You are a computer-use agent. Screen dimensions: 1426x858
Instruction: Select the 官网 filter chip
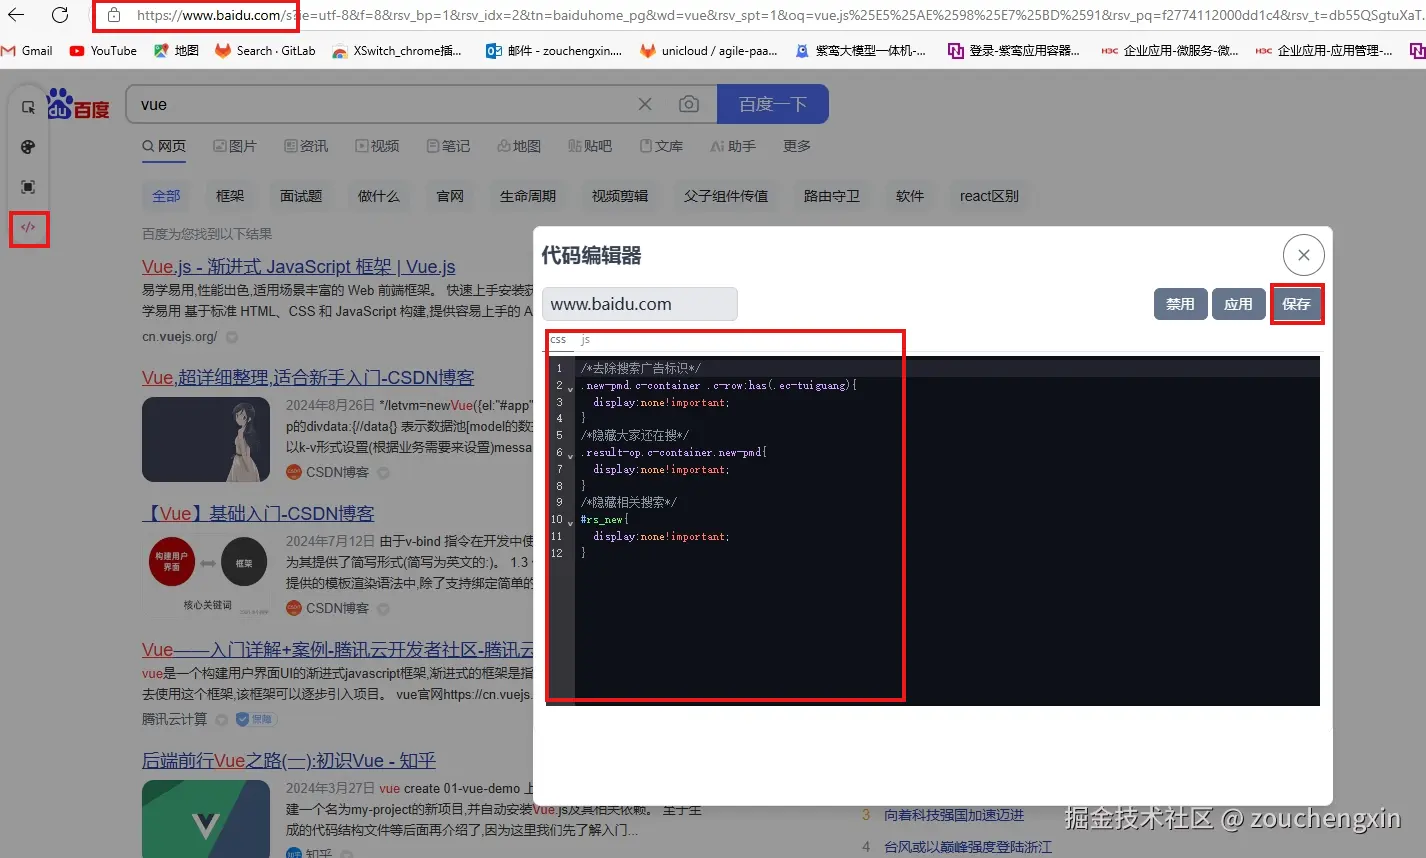(450, 196)
